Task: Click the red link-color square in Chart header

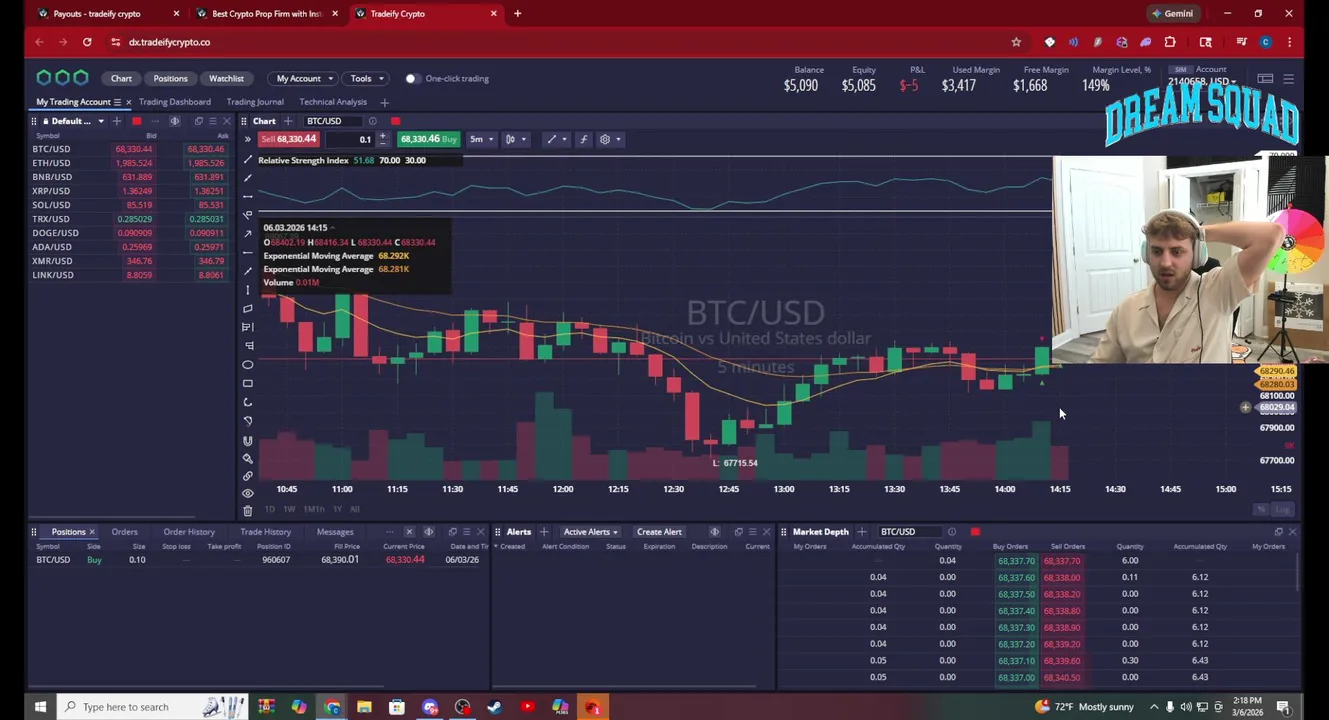Action: click(x=395, y=121)
